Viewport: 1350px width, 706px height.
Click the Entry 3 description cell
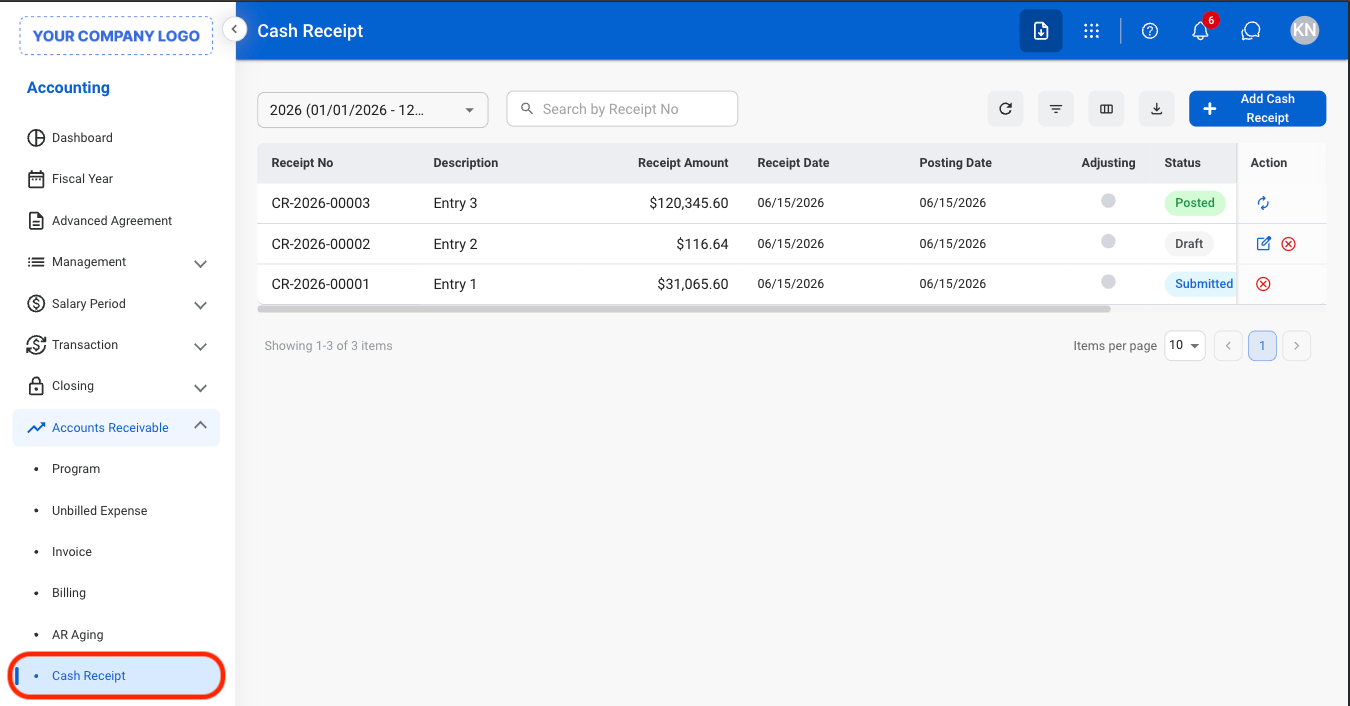point(455,203)
